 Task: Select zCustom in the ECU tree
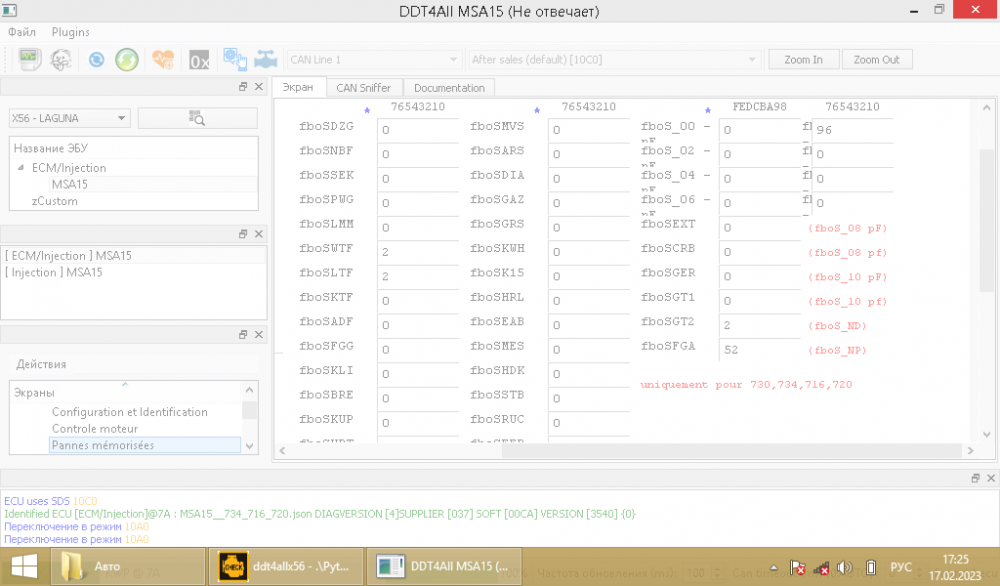tap(55, 201)
